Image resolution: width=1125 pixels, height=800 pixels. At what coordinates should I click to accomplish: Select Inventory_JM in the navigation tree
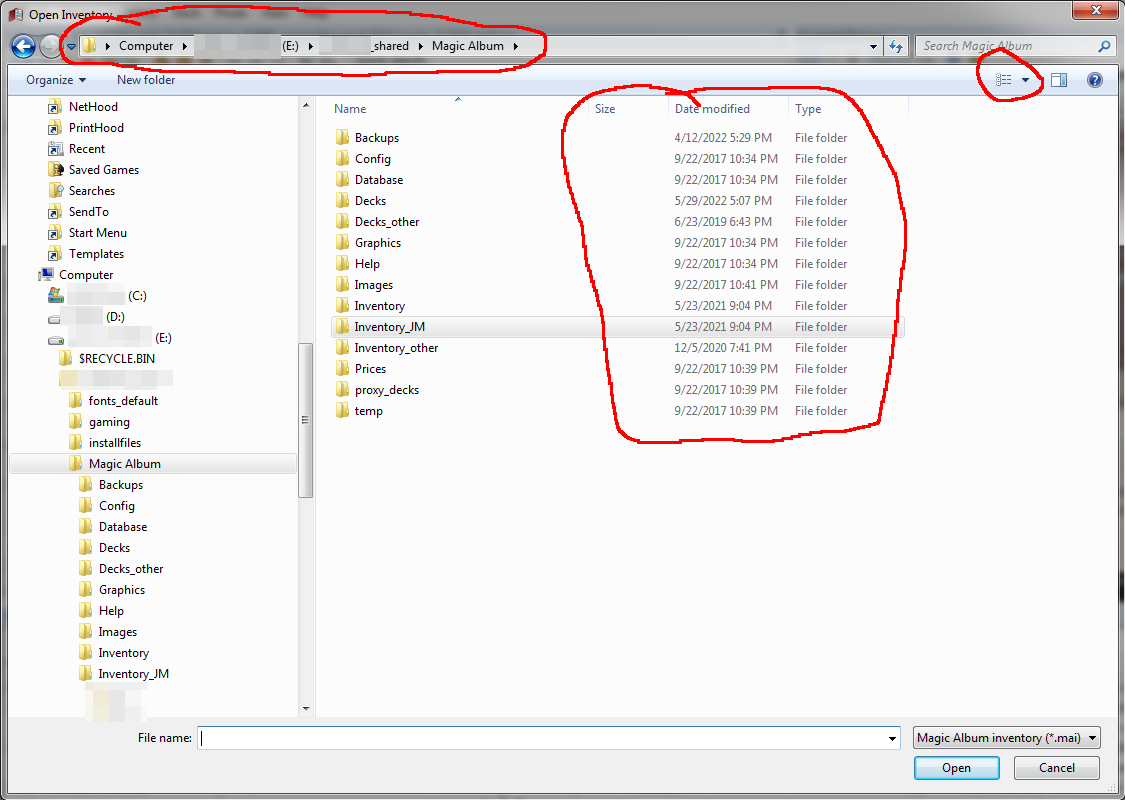tap(133, 674)
